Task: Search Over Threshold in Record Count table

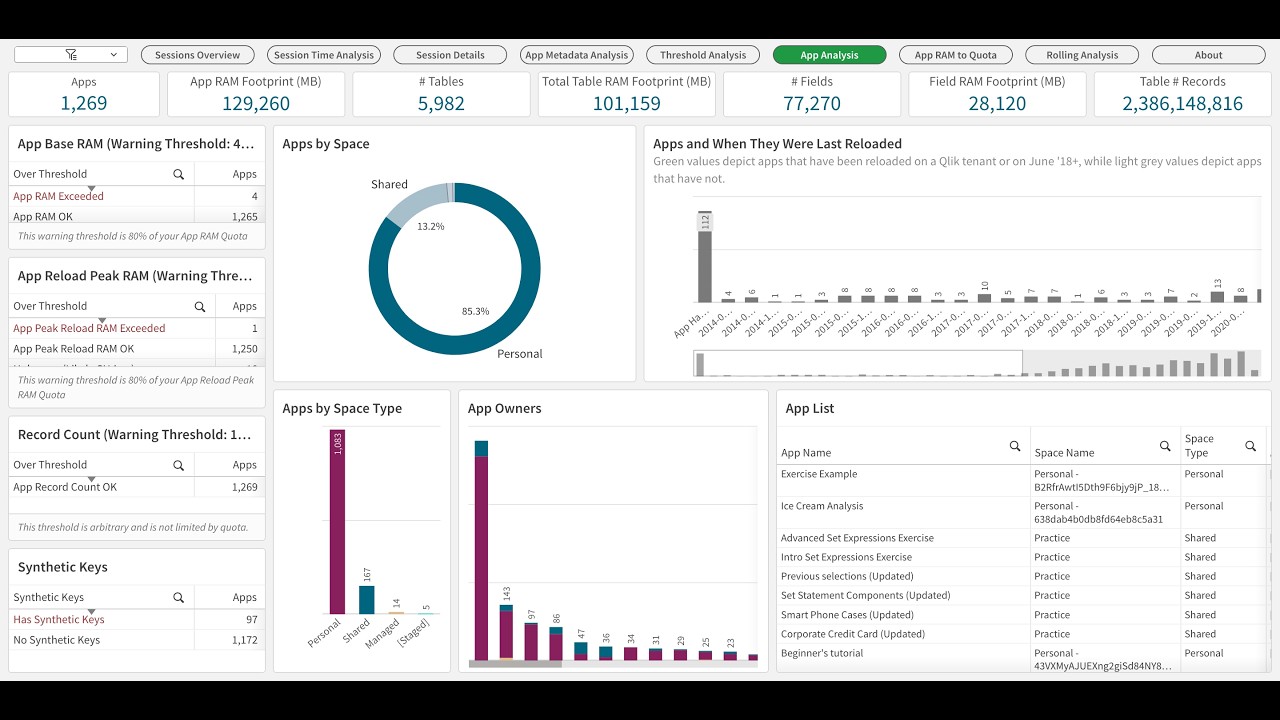Action: click(x=179, y=465)
